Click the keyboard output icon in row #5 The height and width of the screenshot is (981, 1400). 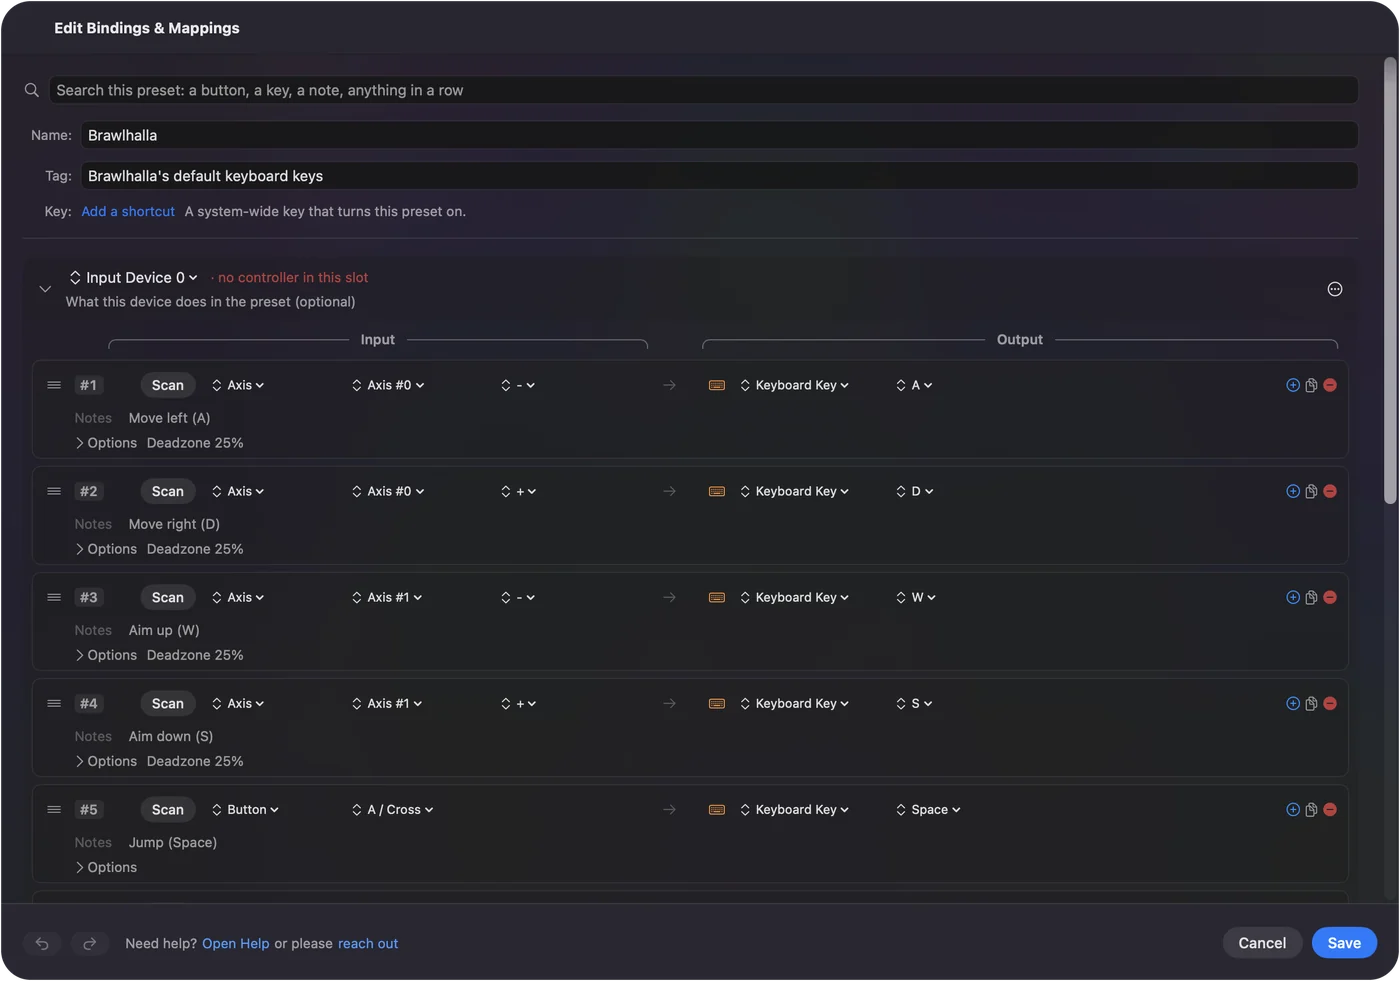click(717, 809)
